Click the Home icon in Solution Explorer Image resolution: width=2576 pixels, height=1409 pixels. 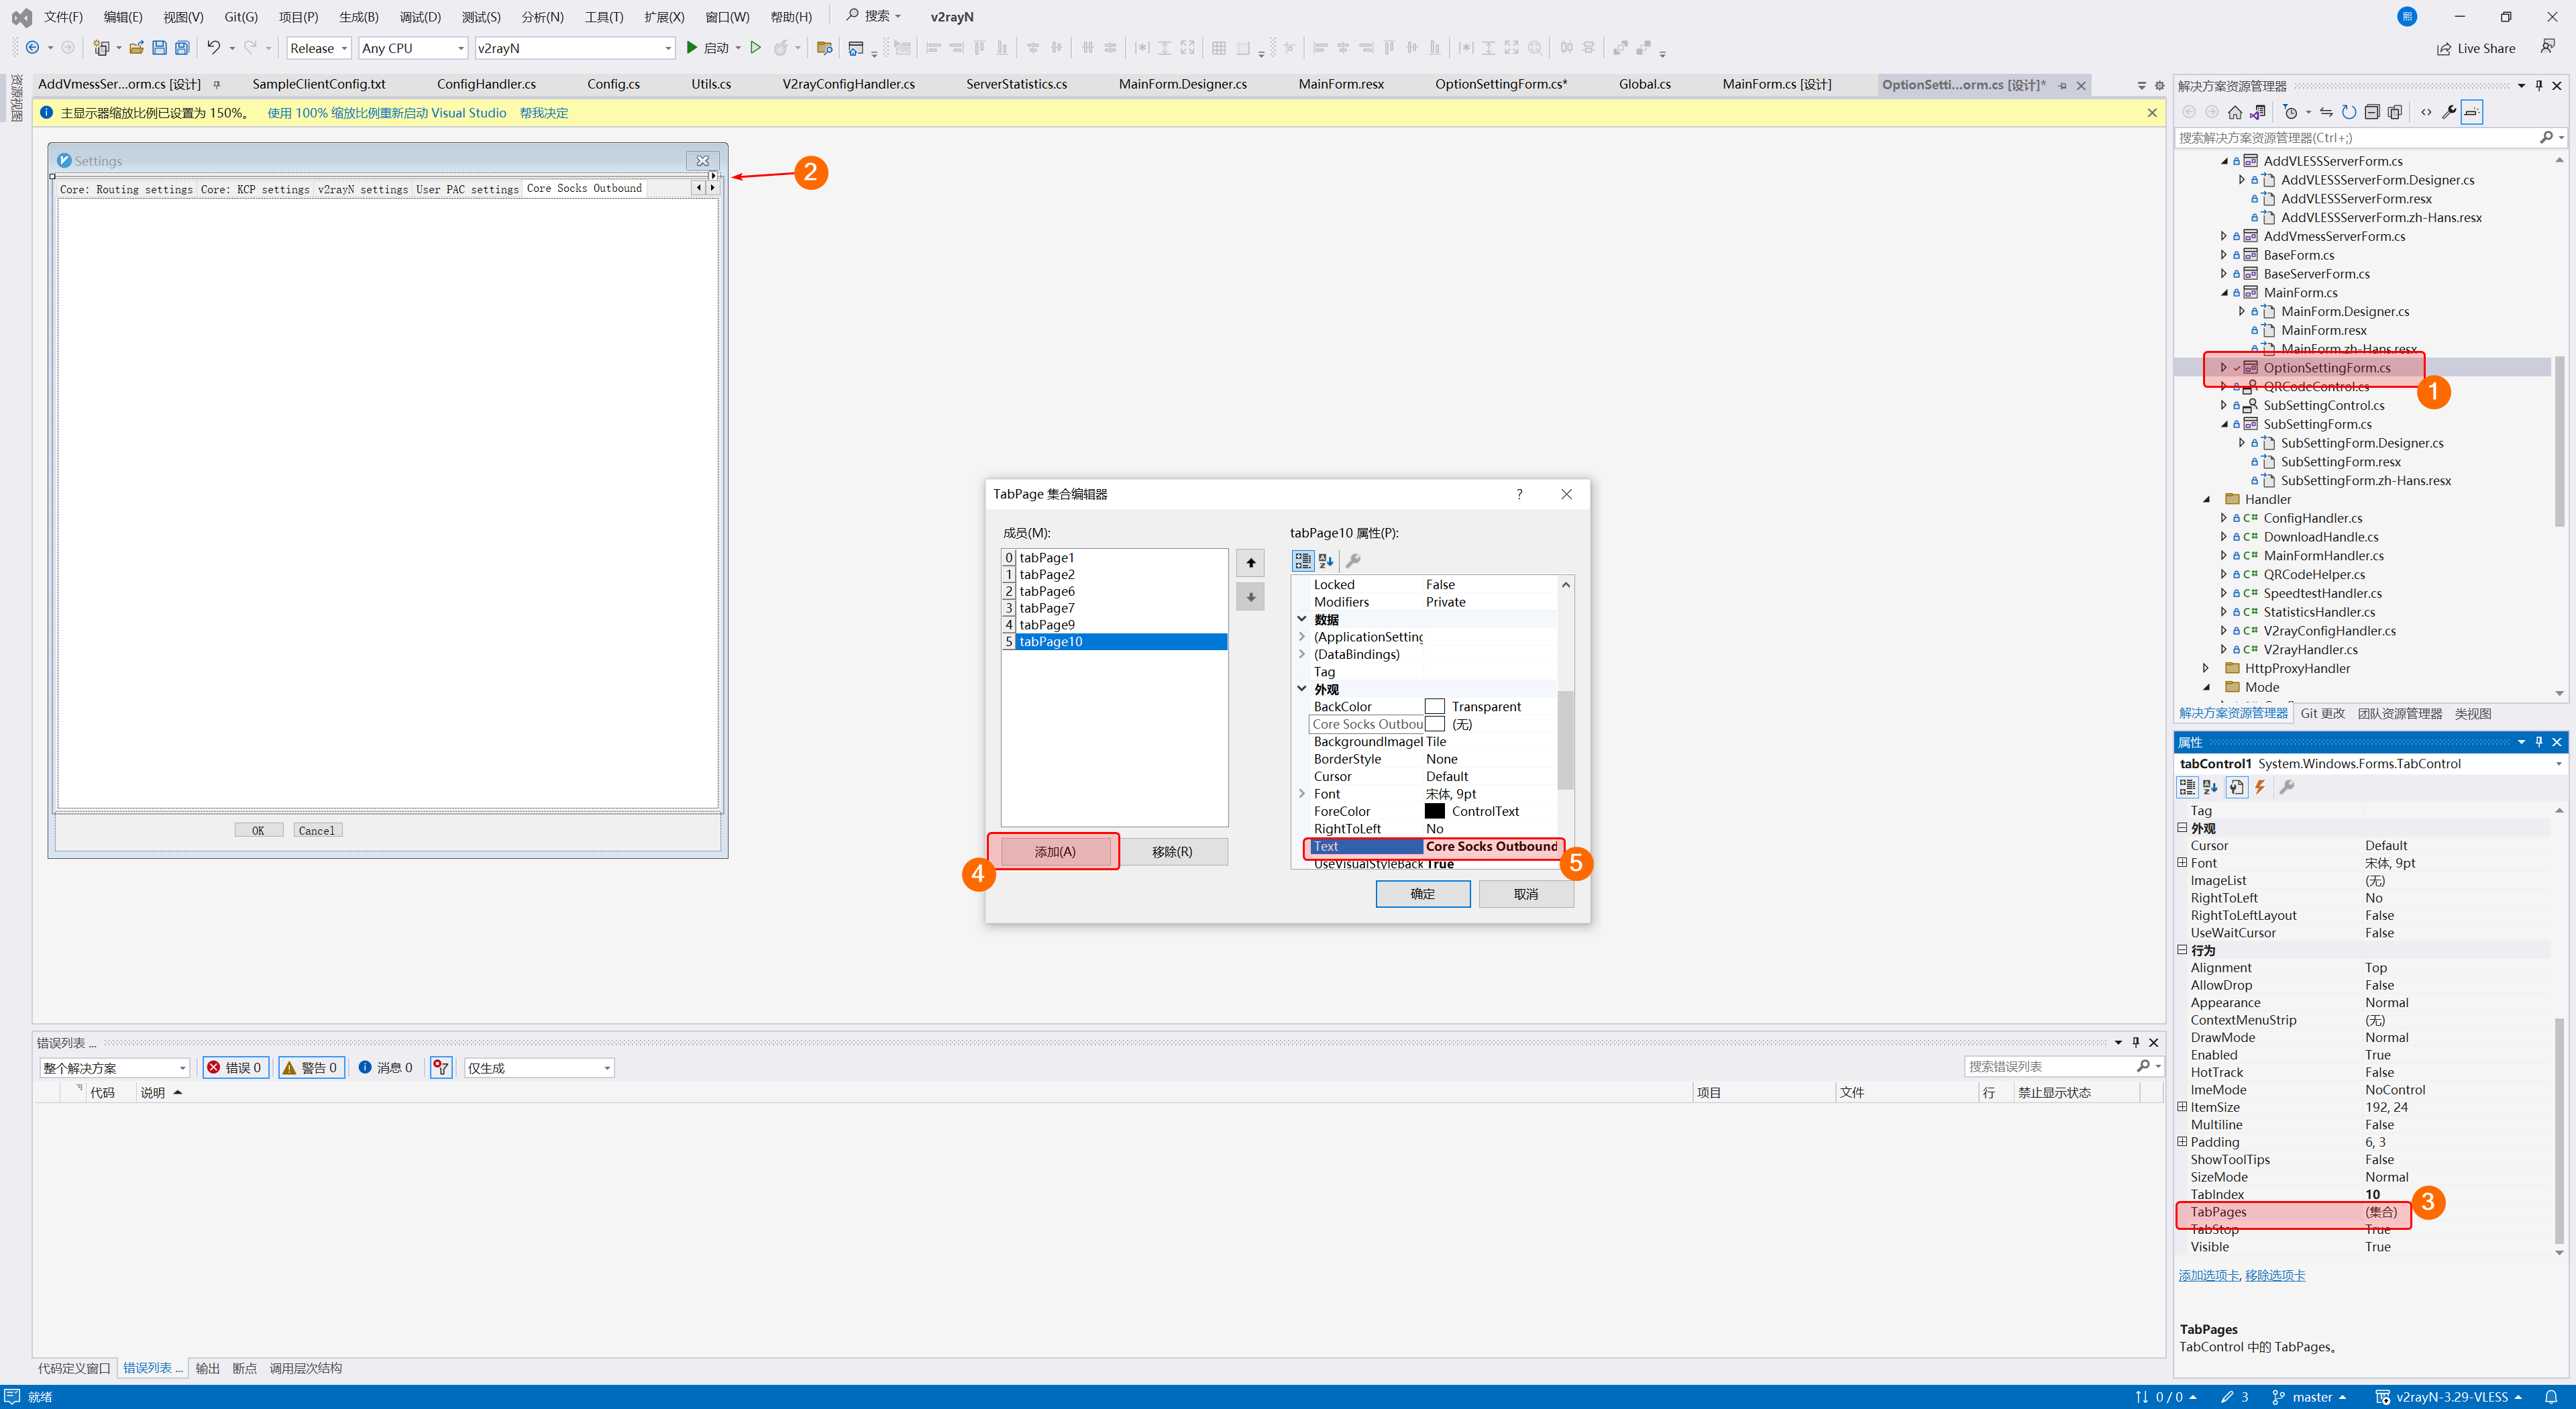(x=2234, y=112)
